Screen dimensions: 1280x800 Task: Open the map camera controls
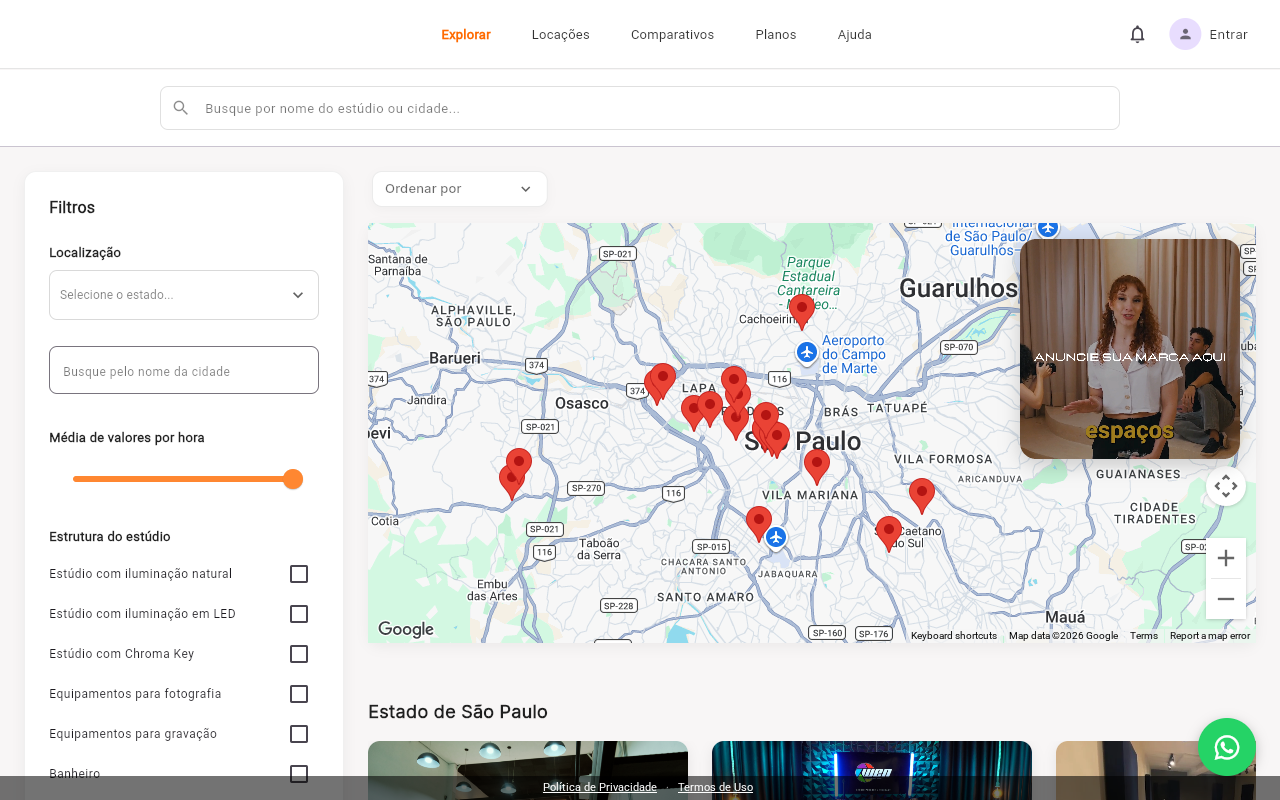pyautogui.click(x=1226, y=487)
